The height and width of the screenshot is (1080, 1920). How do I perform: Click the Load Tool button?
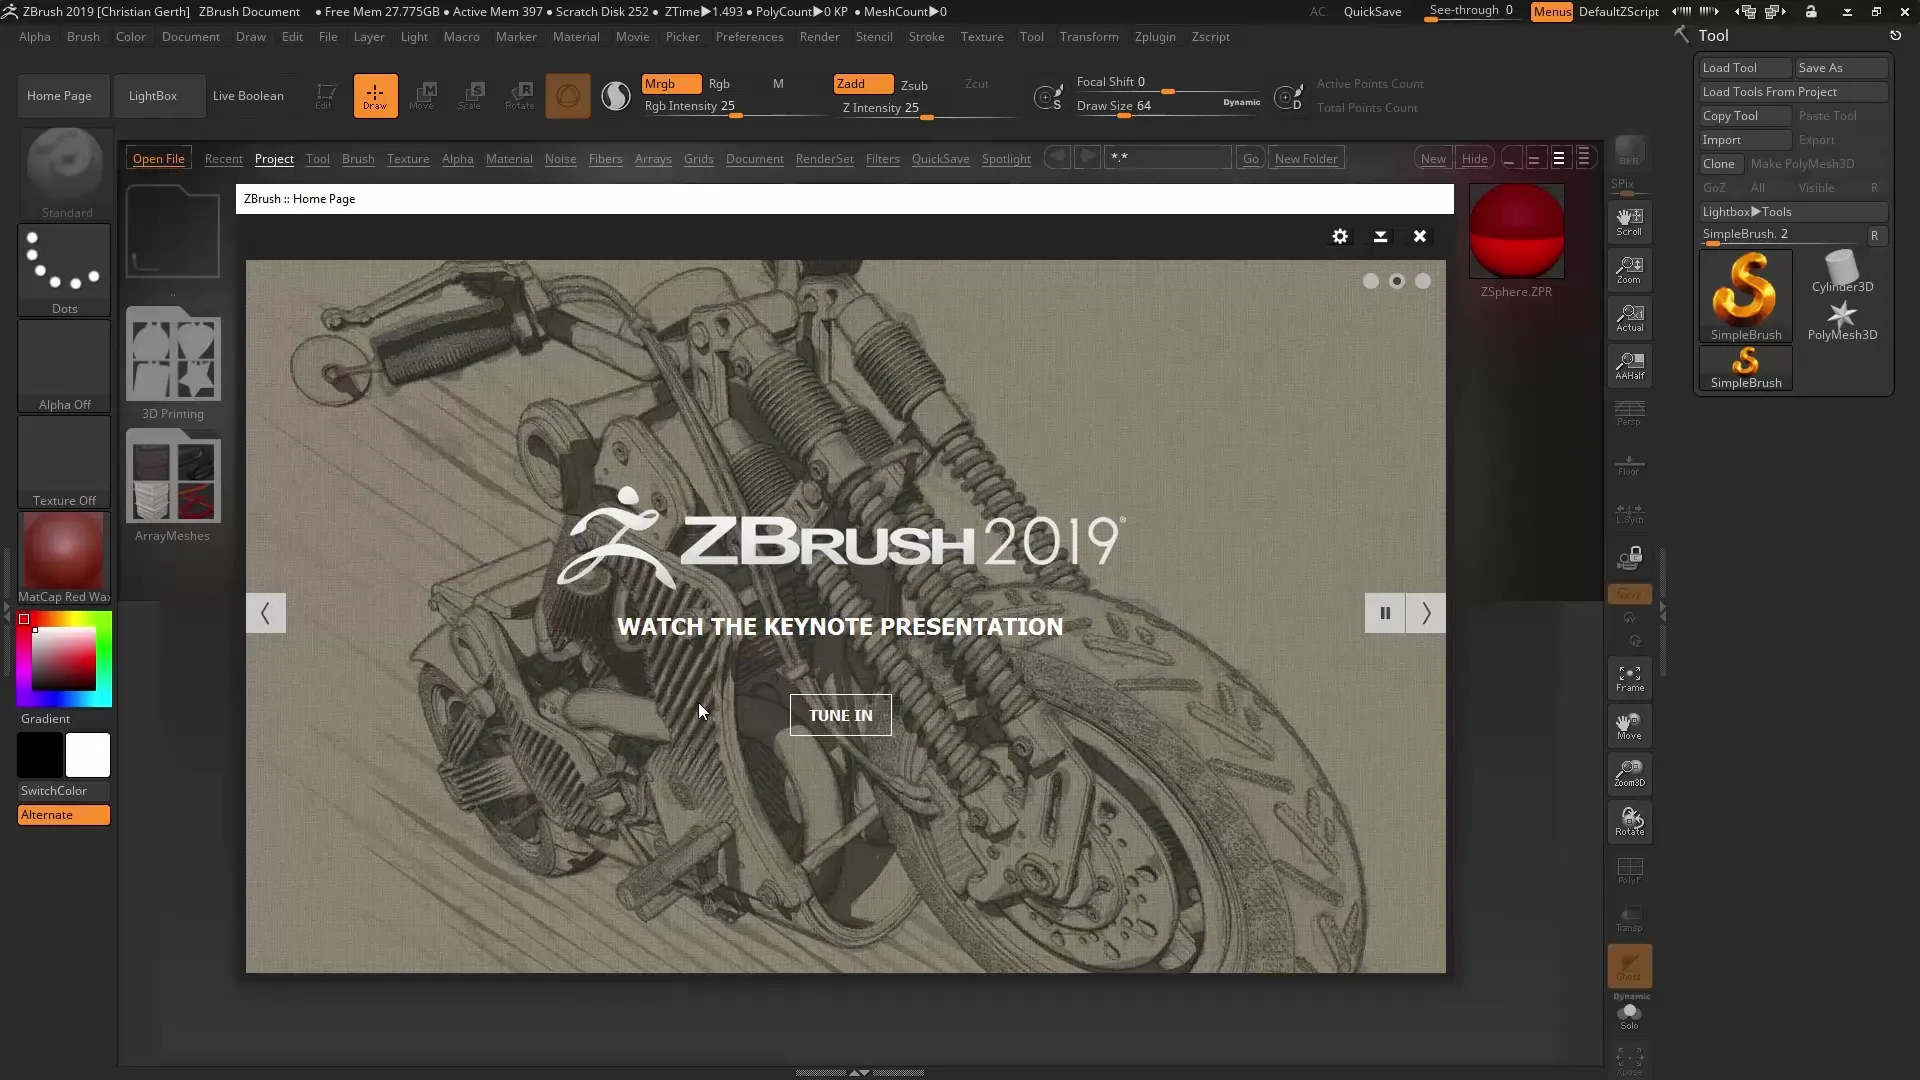pos(1745,68)
